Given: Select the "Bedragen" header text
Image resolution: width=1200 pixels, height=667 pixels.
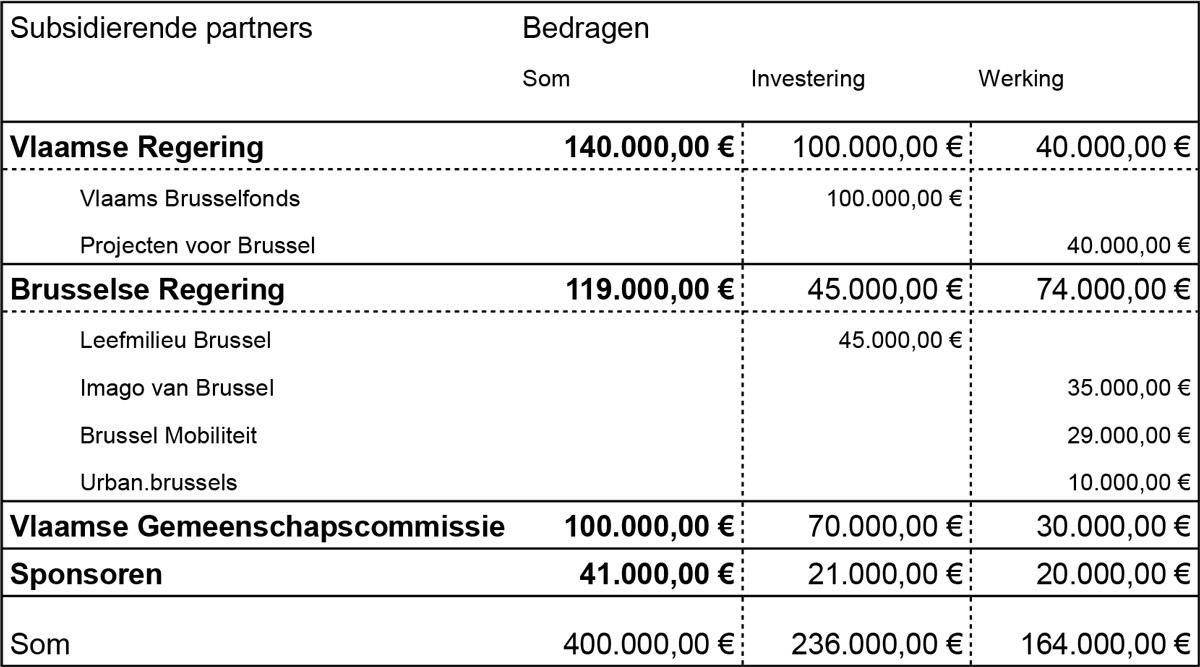Looking at the screenshot, I should tap(585, 28).
